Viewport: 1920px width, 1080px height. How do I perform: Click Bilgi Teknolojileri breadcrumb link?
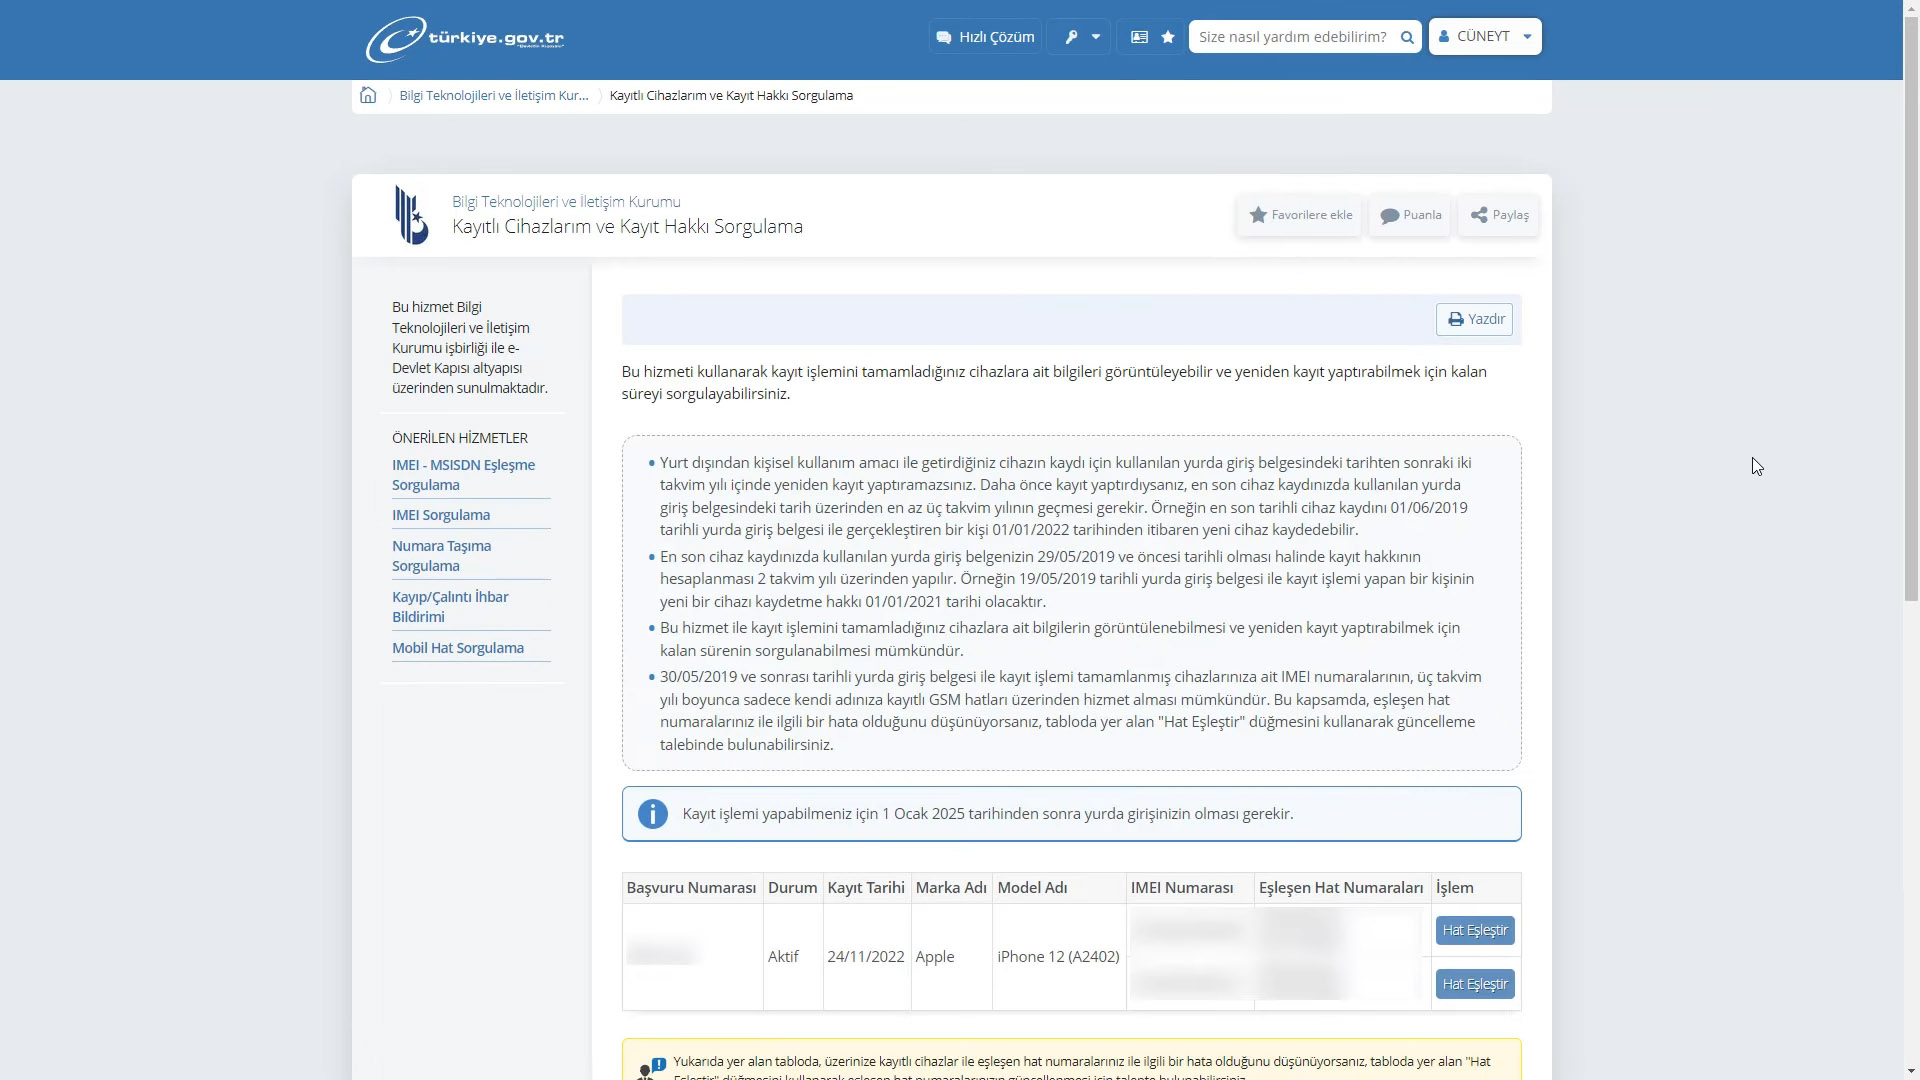click(494, 96)
